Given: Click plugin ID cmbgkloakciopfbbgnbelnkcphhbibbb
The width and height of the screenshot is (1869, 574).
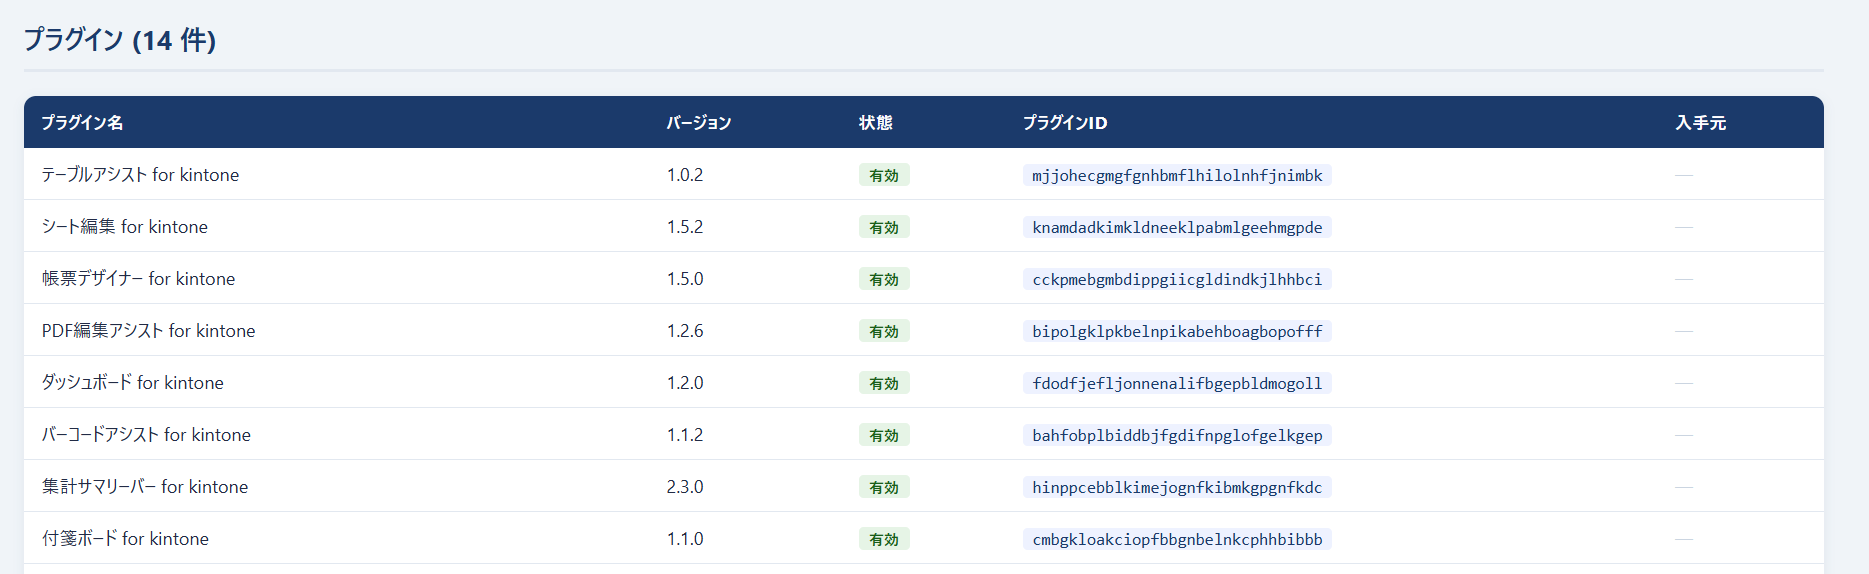Looking at the screenshot, I should (x=1177, y=539).
